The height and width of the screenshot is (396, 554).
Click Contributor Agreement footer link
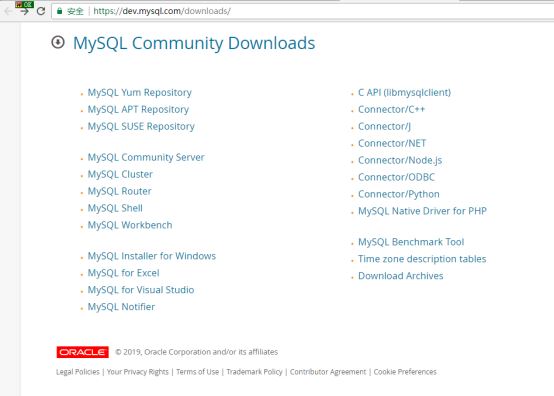click(x=328, y=372)
